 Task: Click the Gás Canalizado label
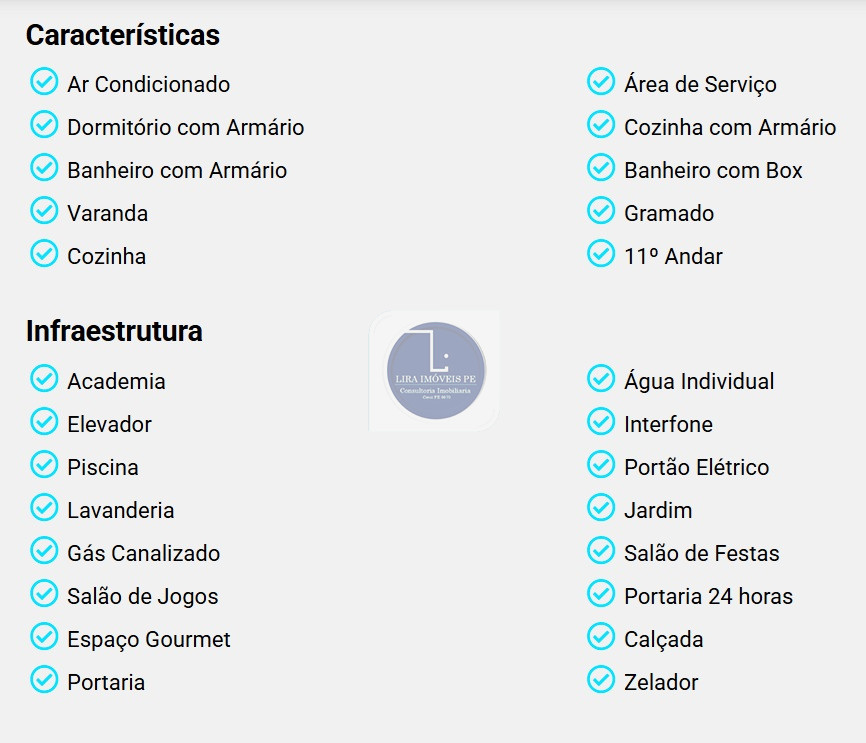[143, 554]
